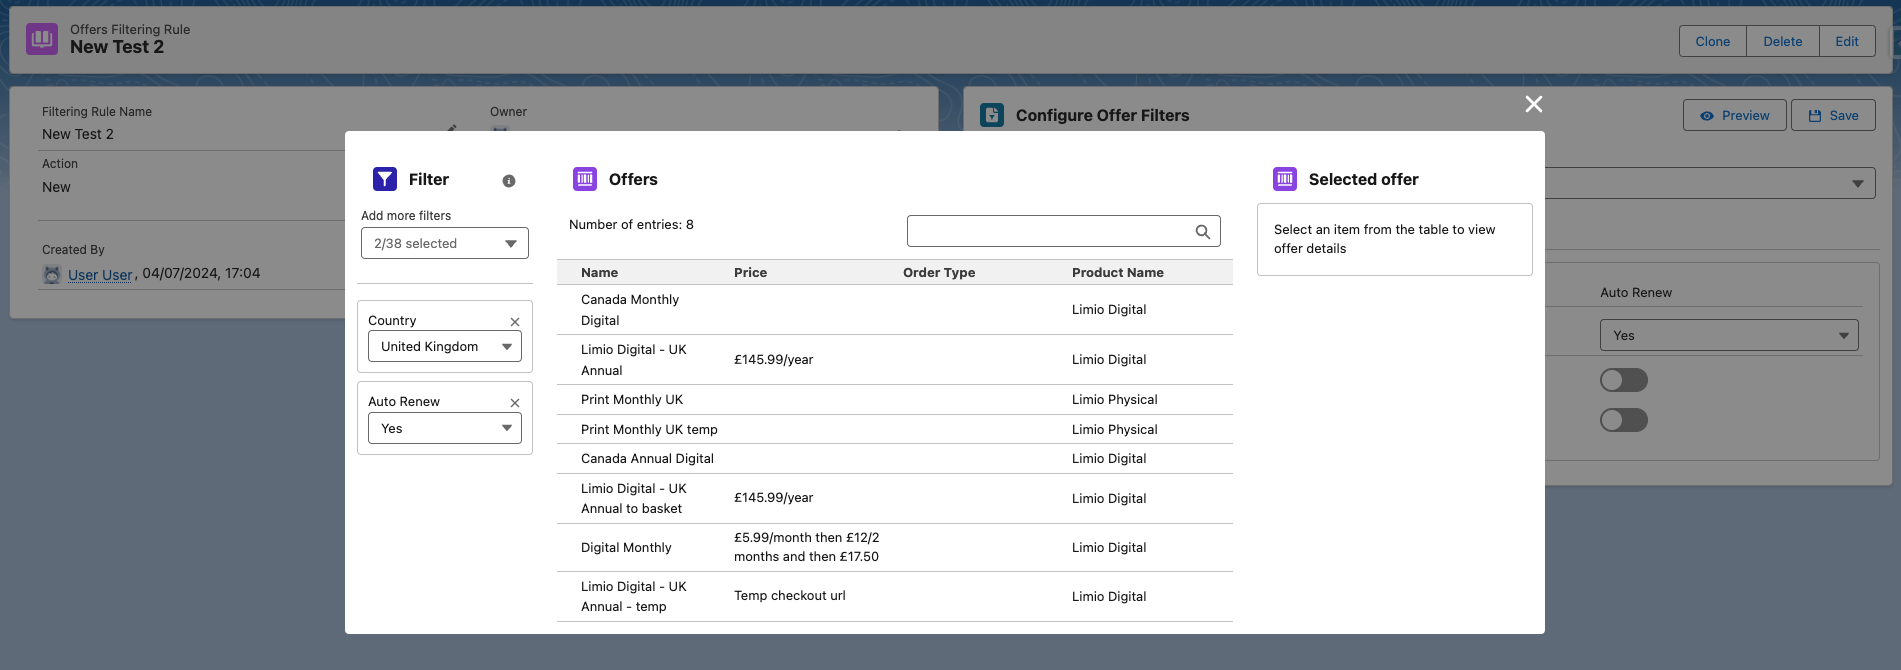Toggle the first switch under Auto Renew
1901x670 pixels.
pos(1624,380)
